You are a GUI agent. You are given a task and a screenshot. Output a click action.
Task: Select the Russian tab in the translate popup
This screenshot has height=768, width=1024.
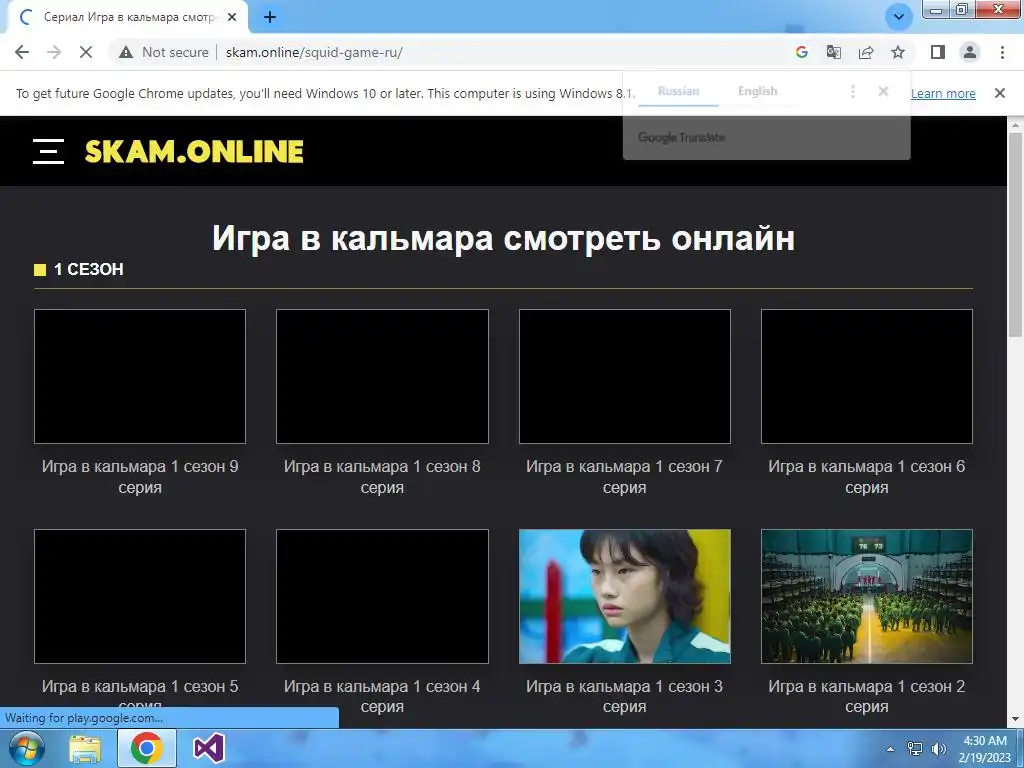pos(679,91)
